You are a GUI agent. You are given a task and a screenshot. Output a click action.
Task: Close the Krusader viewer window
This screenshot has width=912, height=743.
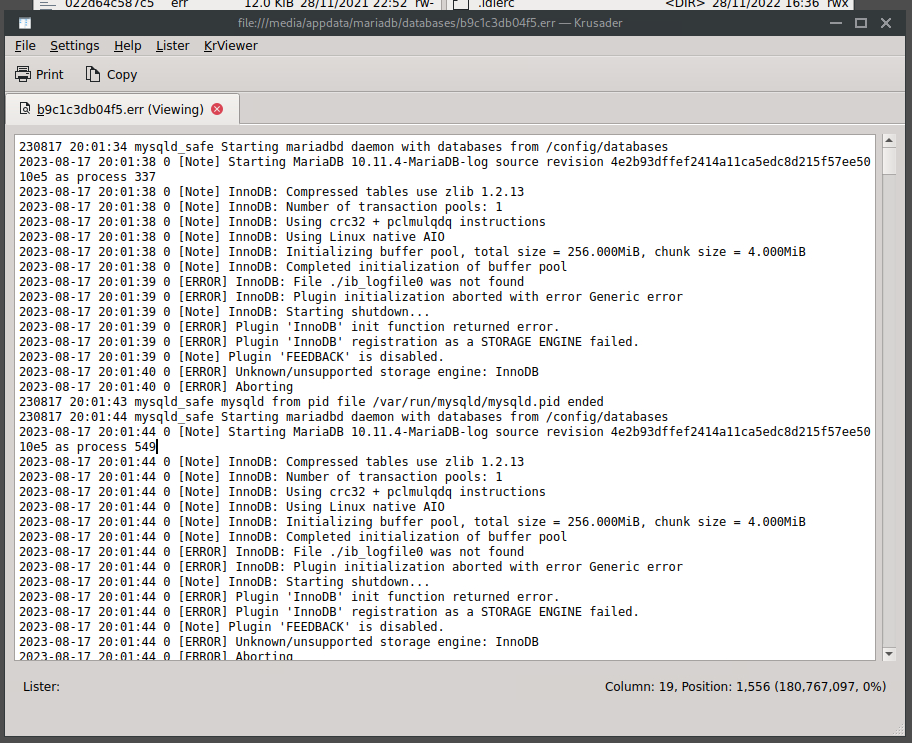[x=886, y=23]
